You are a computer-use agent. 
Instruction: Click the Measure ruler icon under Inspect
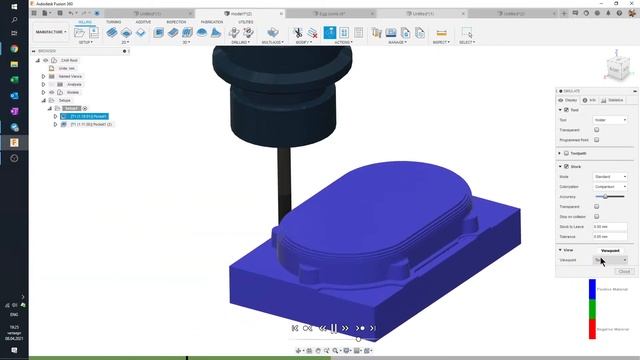[441, 33]
